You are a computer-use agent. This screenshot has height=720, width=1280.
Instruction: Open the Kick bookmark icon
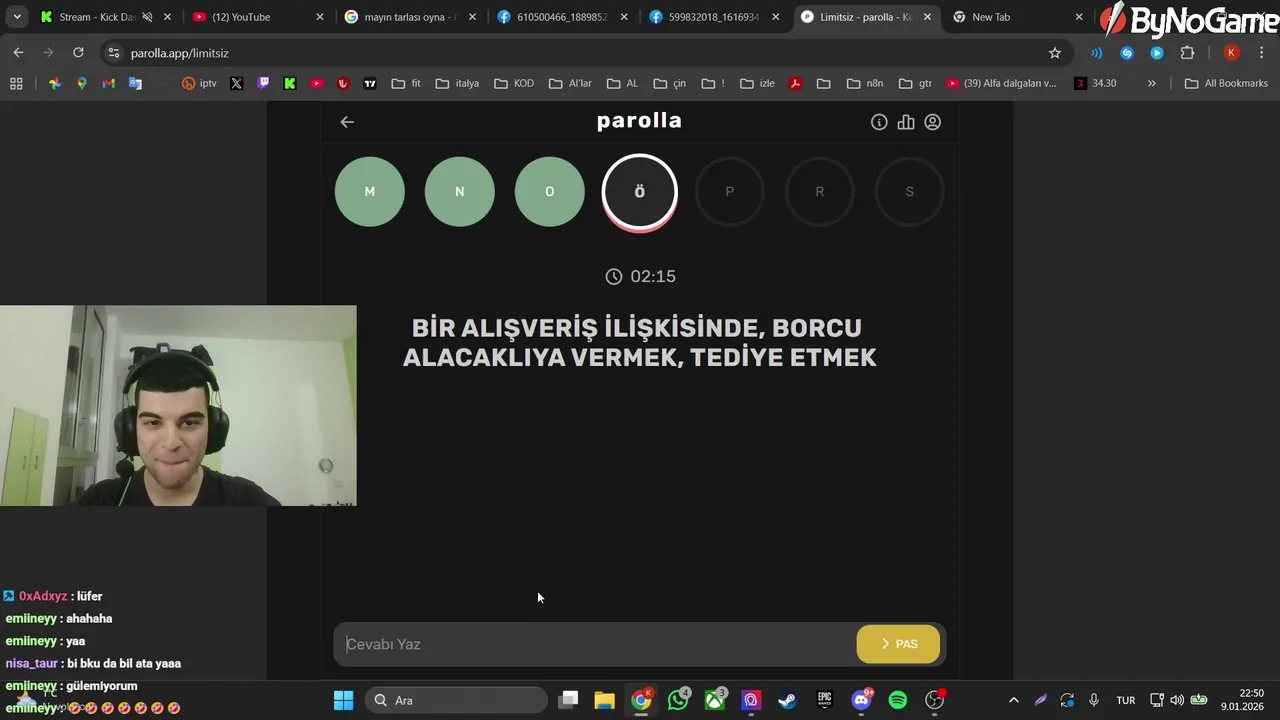290,84
